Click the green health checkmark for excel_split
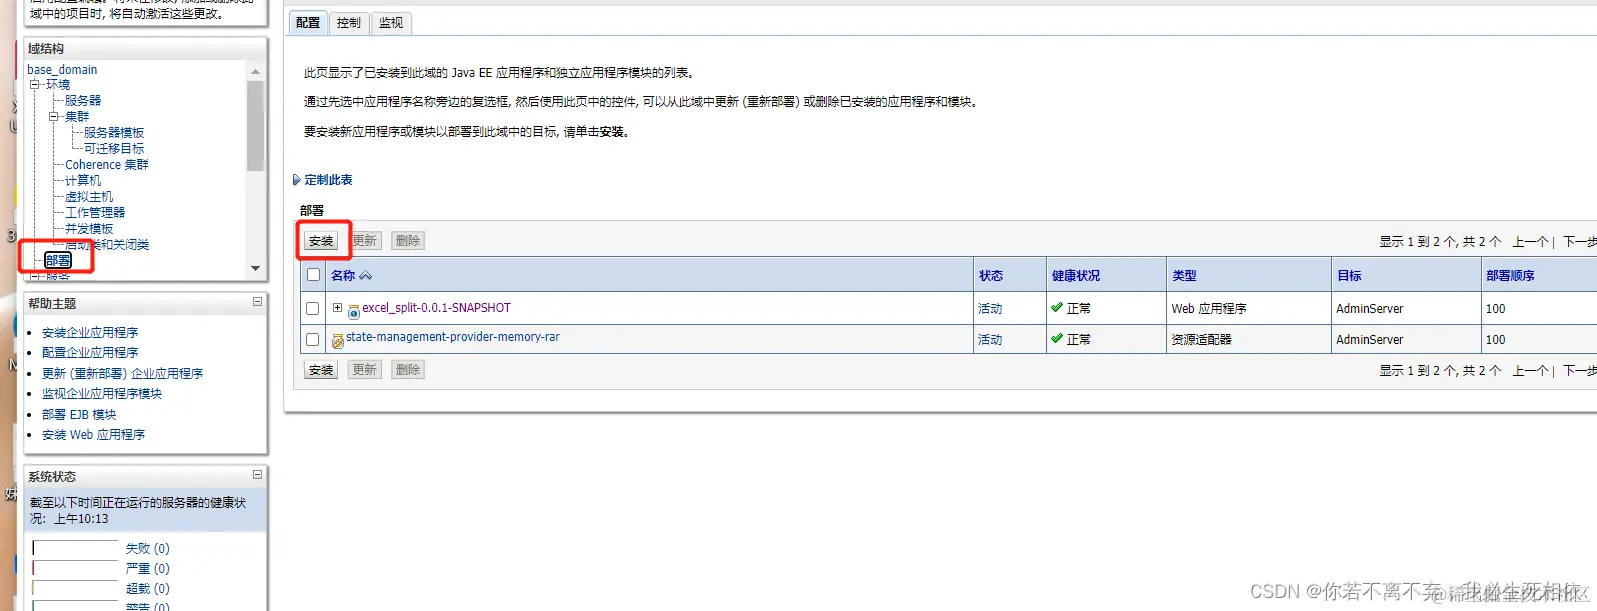Image resolution: width=1597 pixels, height=611 pixels. (x=1057, y=308)
